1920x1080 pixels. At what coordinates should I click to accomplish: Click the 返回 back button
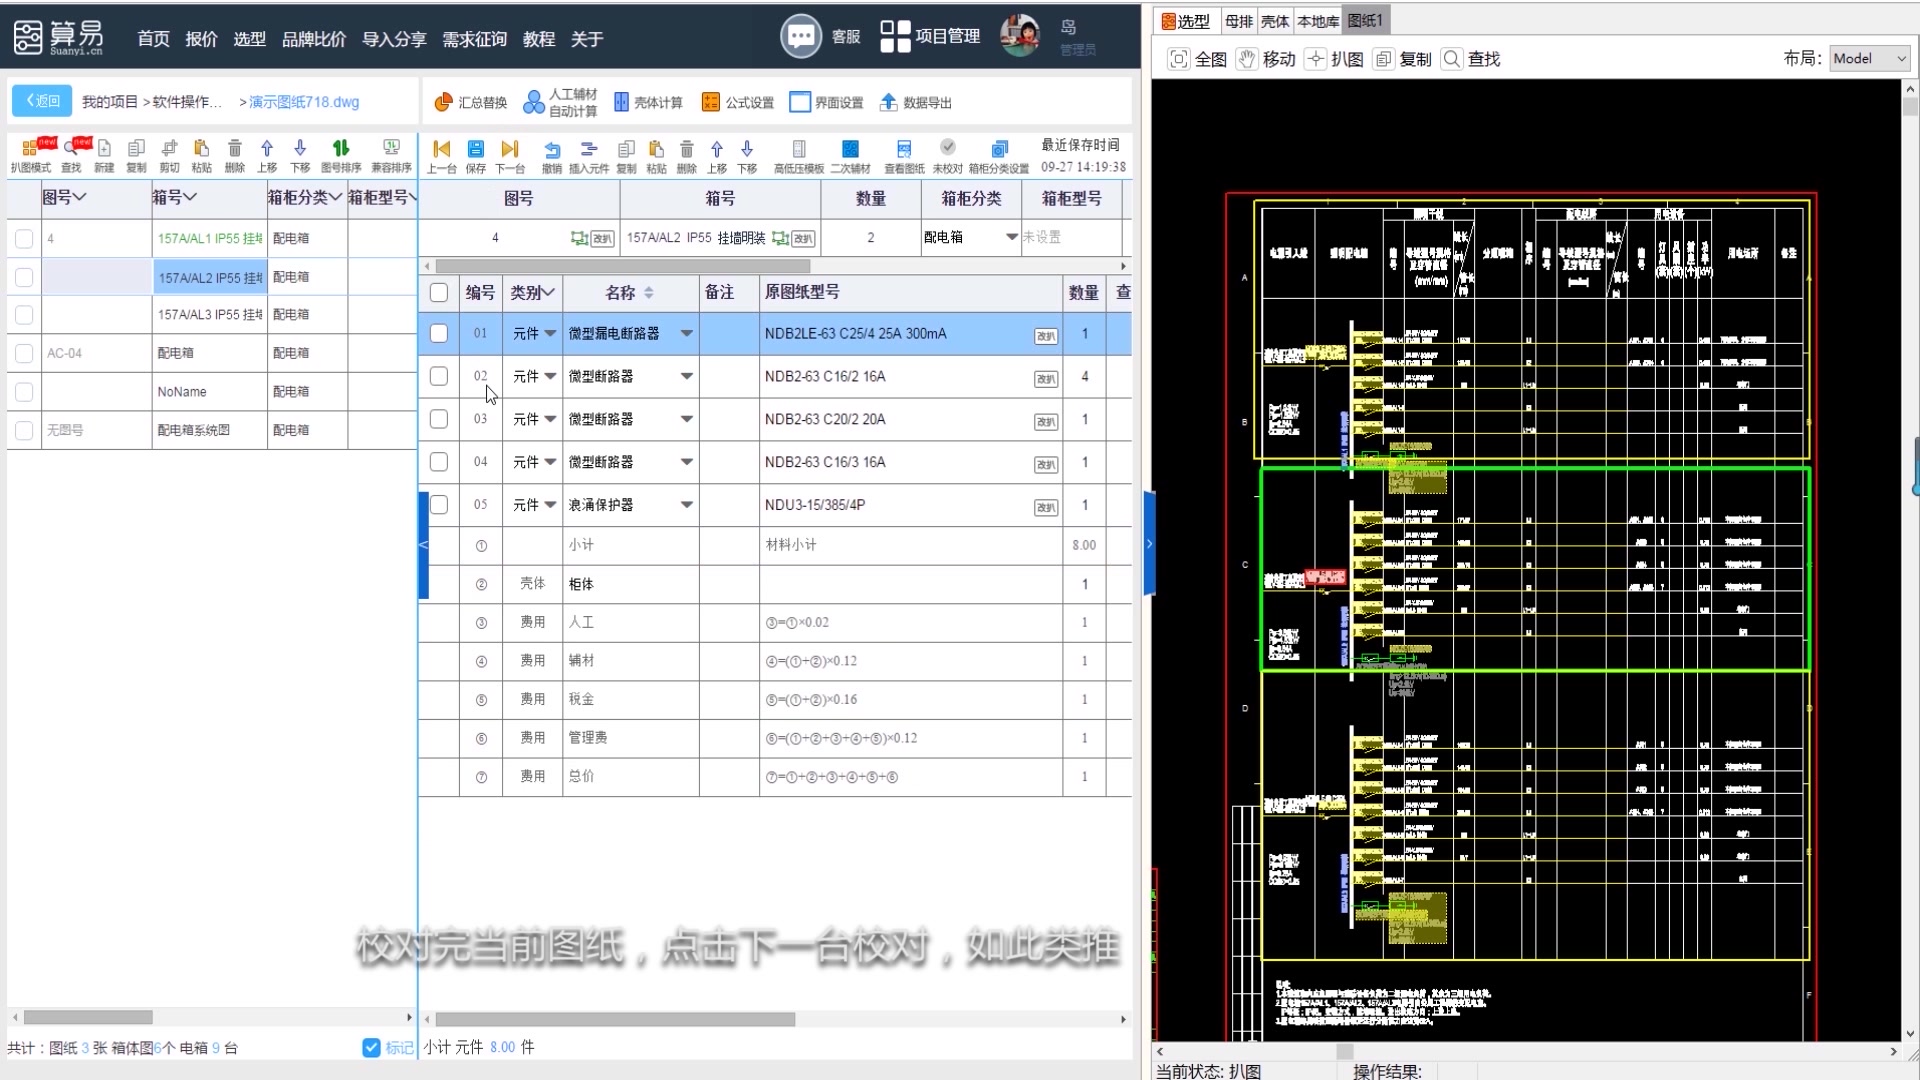click(x=42, y=101)
